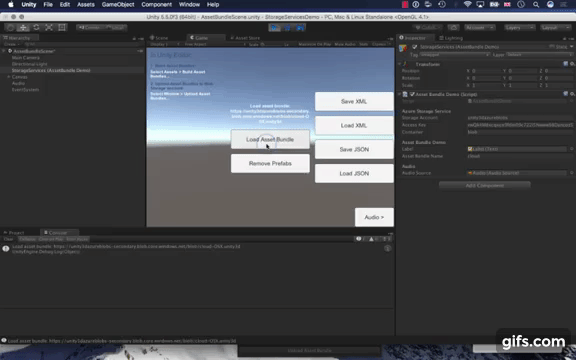Image resolution: width=576 pixels, height=360 pixels.
Task: Toggle Collapse in the Console toolbar
Action: click(x=28, y=239)
